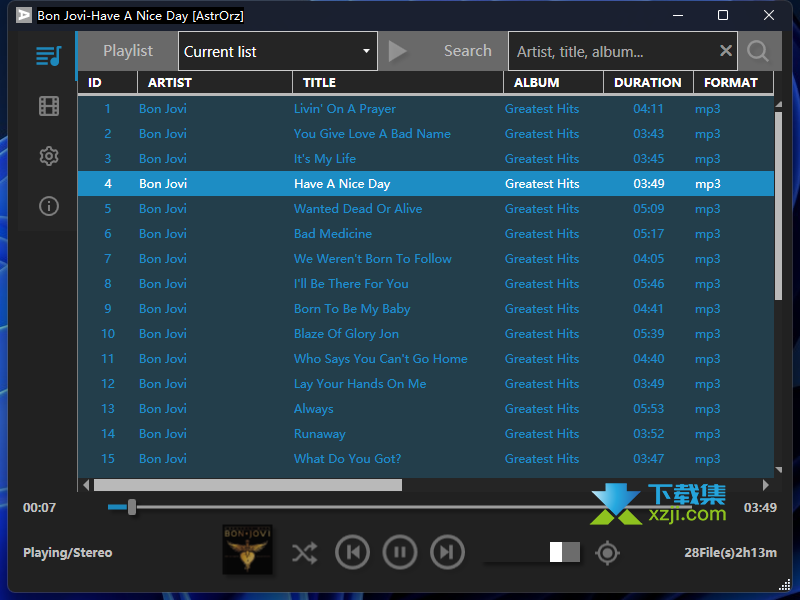Screen dimensions: 800x600
Task: Click the play arrow next to Current list
Action: pos(397,51)
